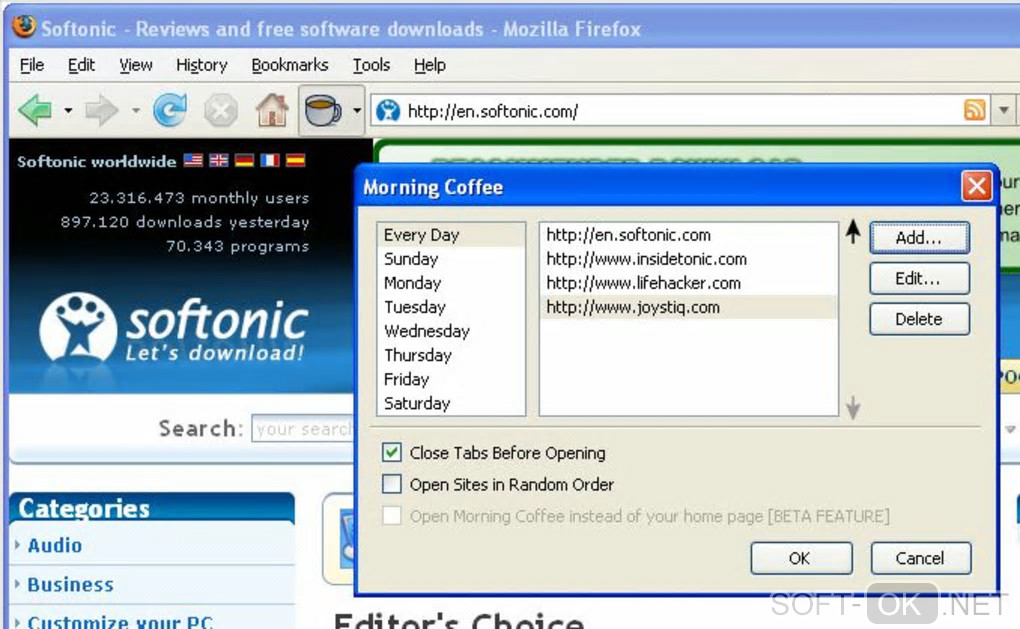Move selected site down with down arrow
The height and width of the screenshot is (629, 1020).
pos(853,407)
